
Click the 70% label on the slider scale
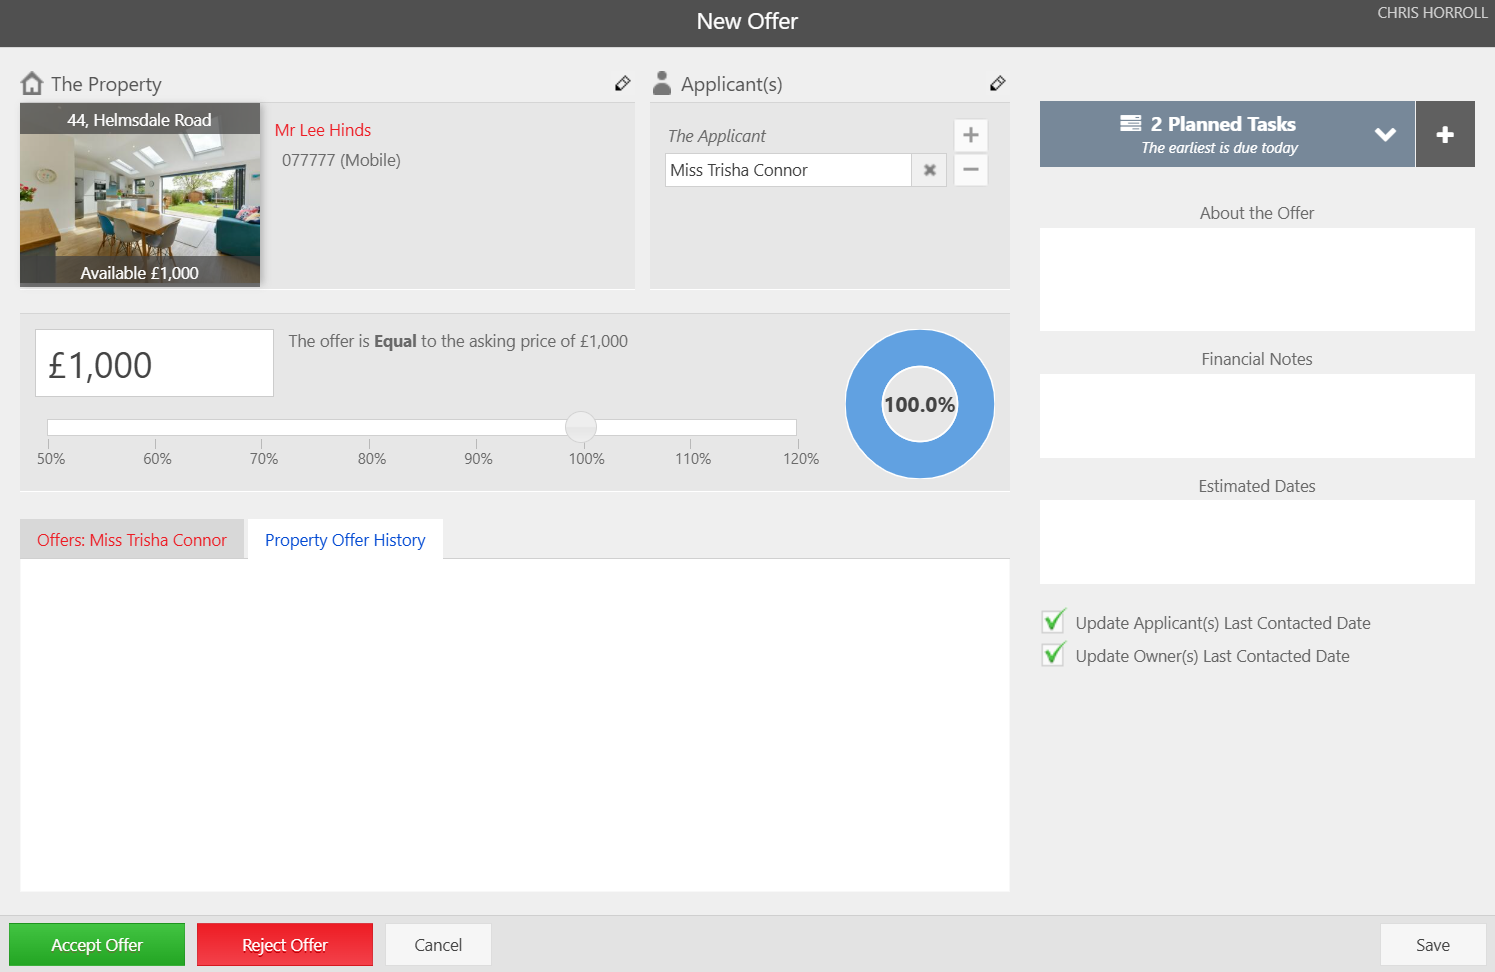tap(264, 458)
